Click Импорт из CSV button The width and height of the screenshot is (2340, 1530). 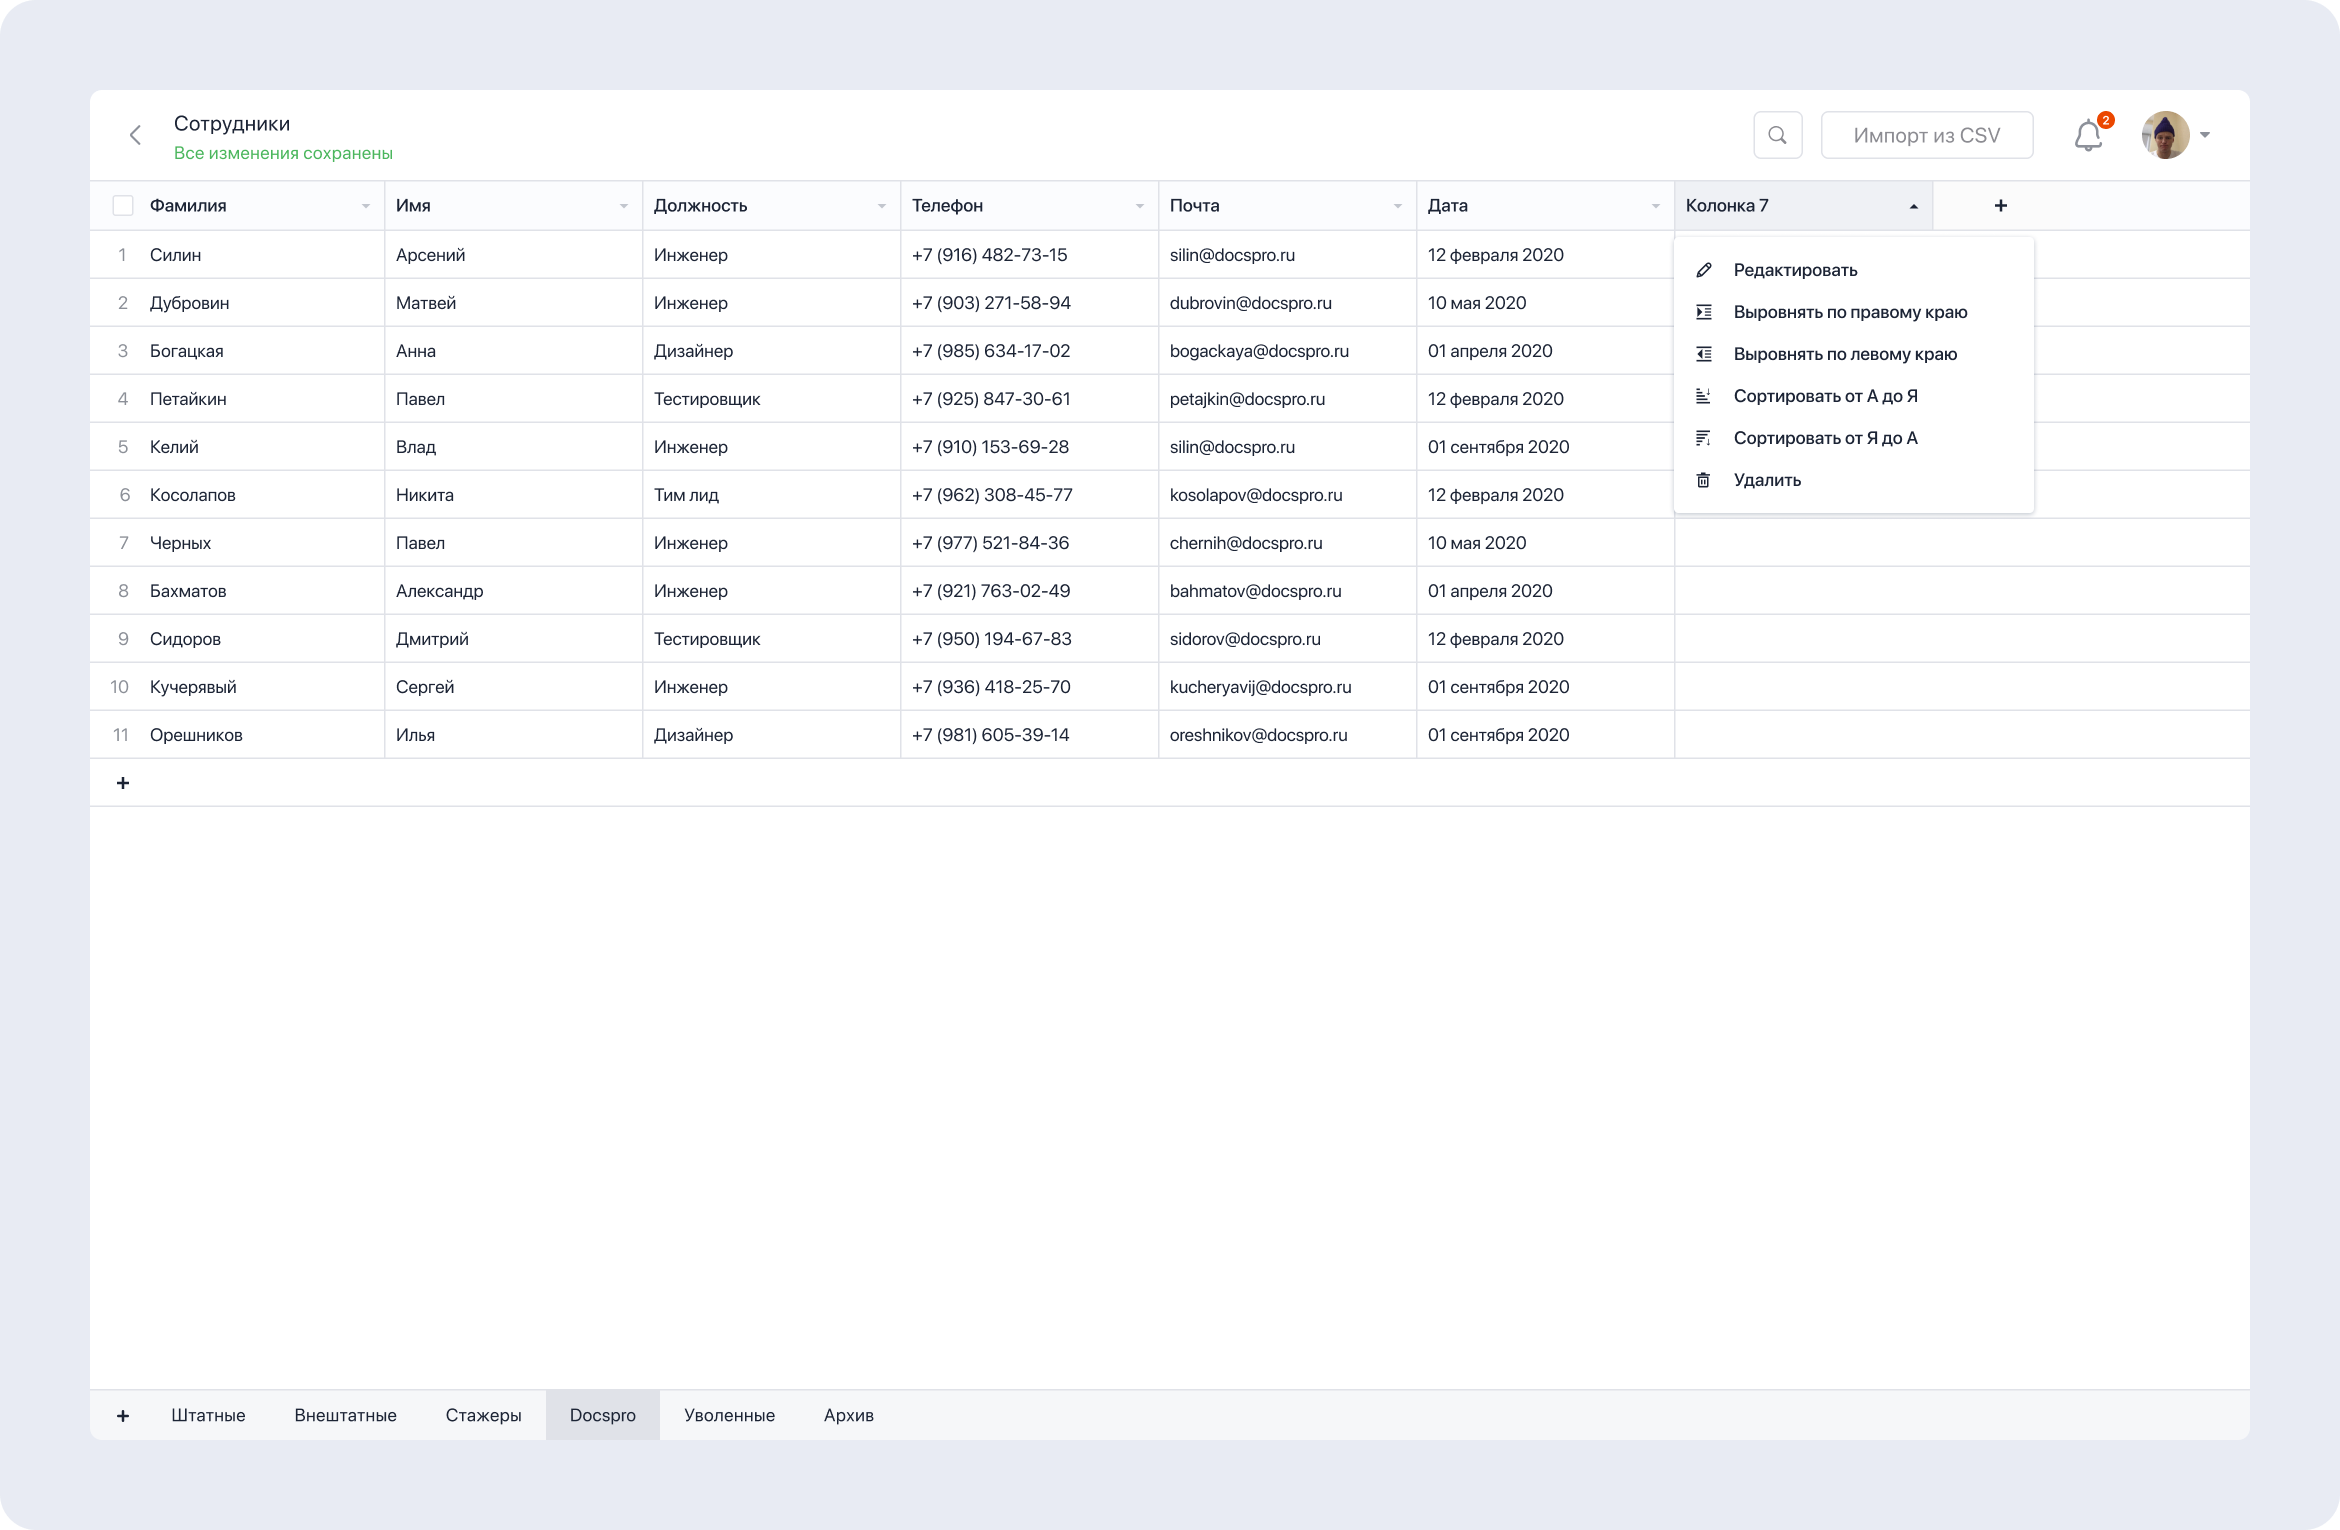pos(1926,135)
